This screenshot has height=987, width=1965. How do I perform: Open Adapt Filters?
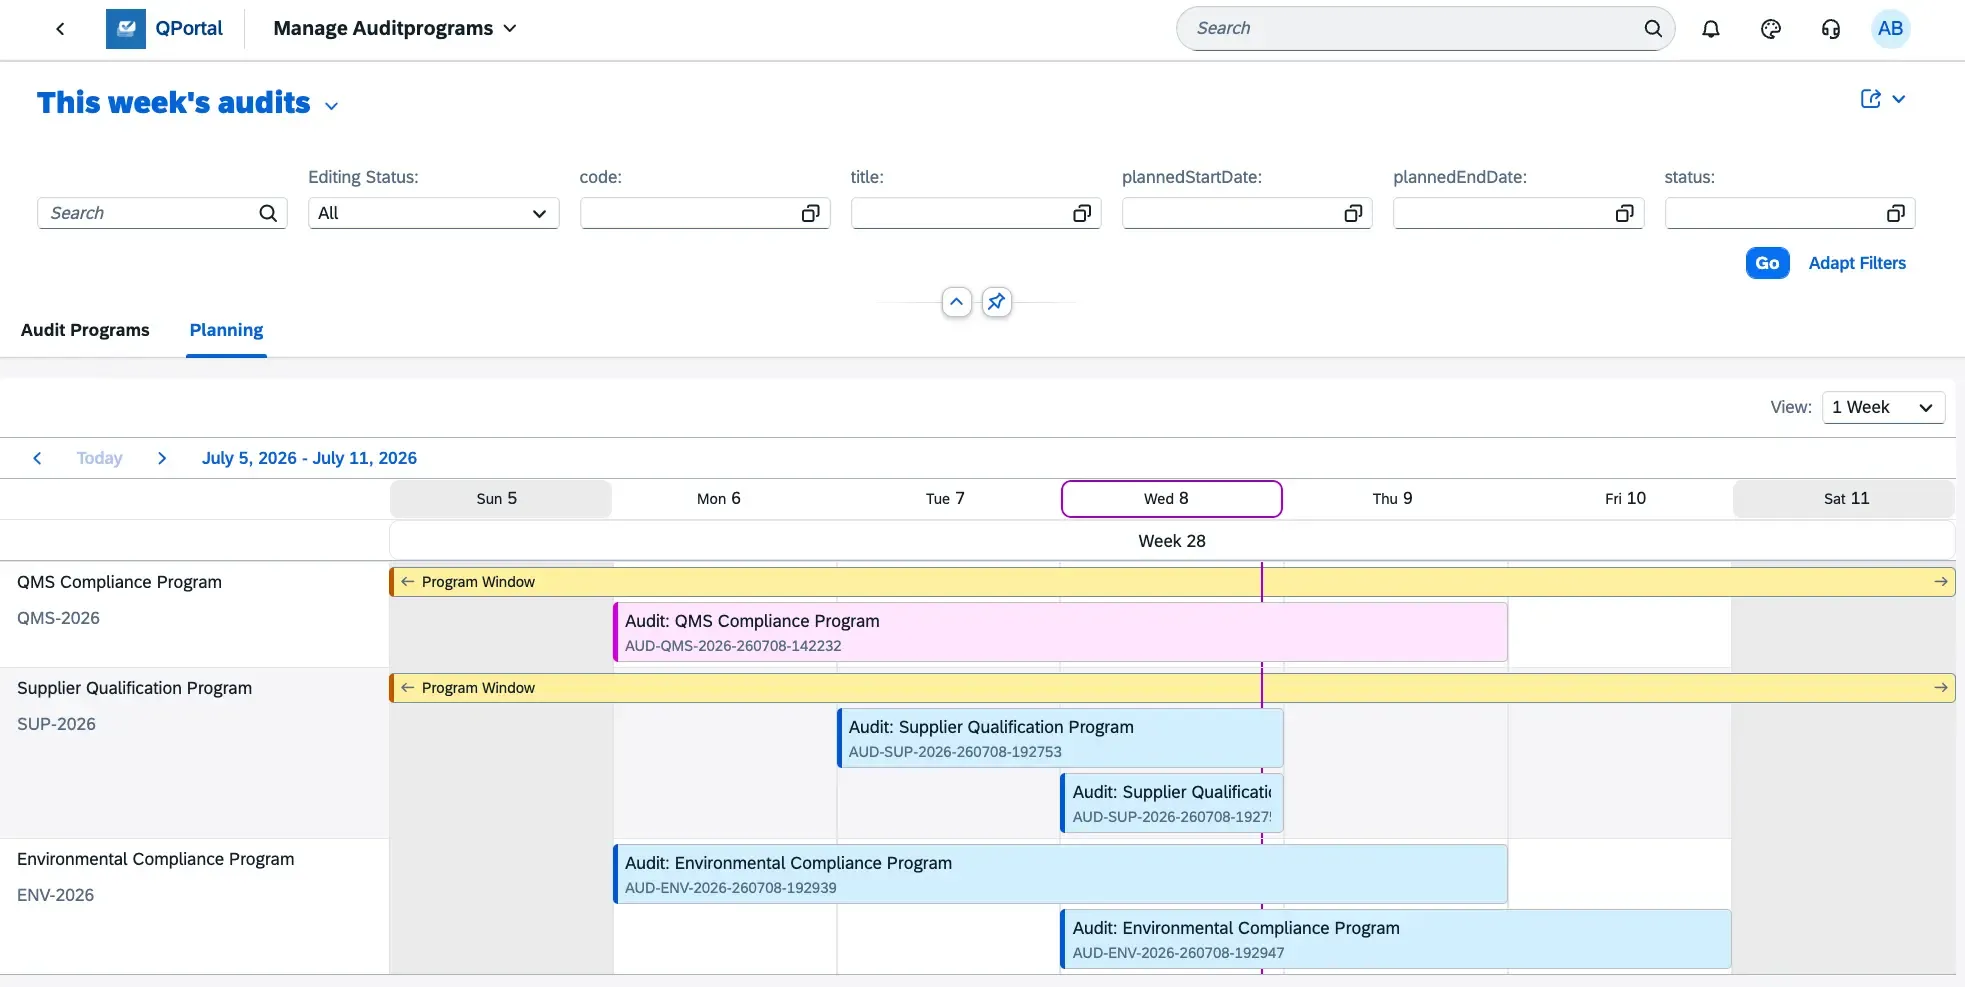point(1857,263)
